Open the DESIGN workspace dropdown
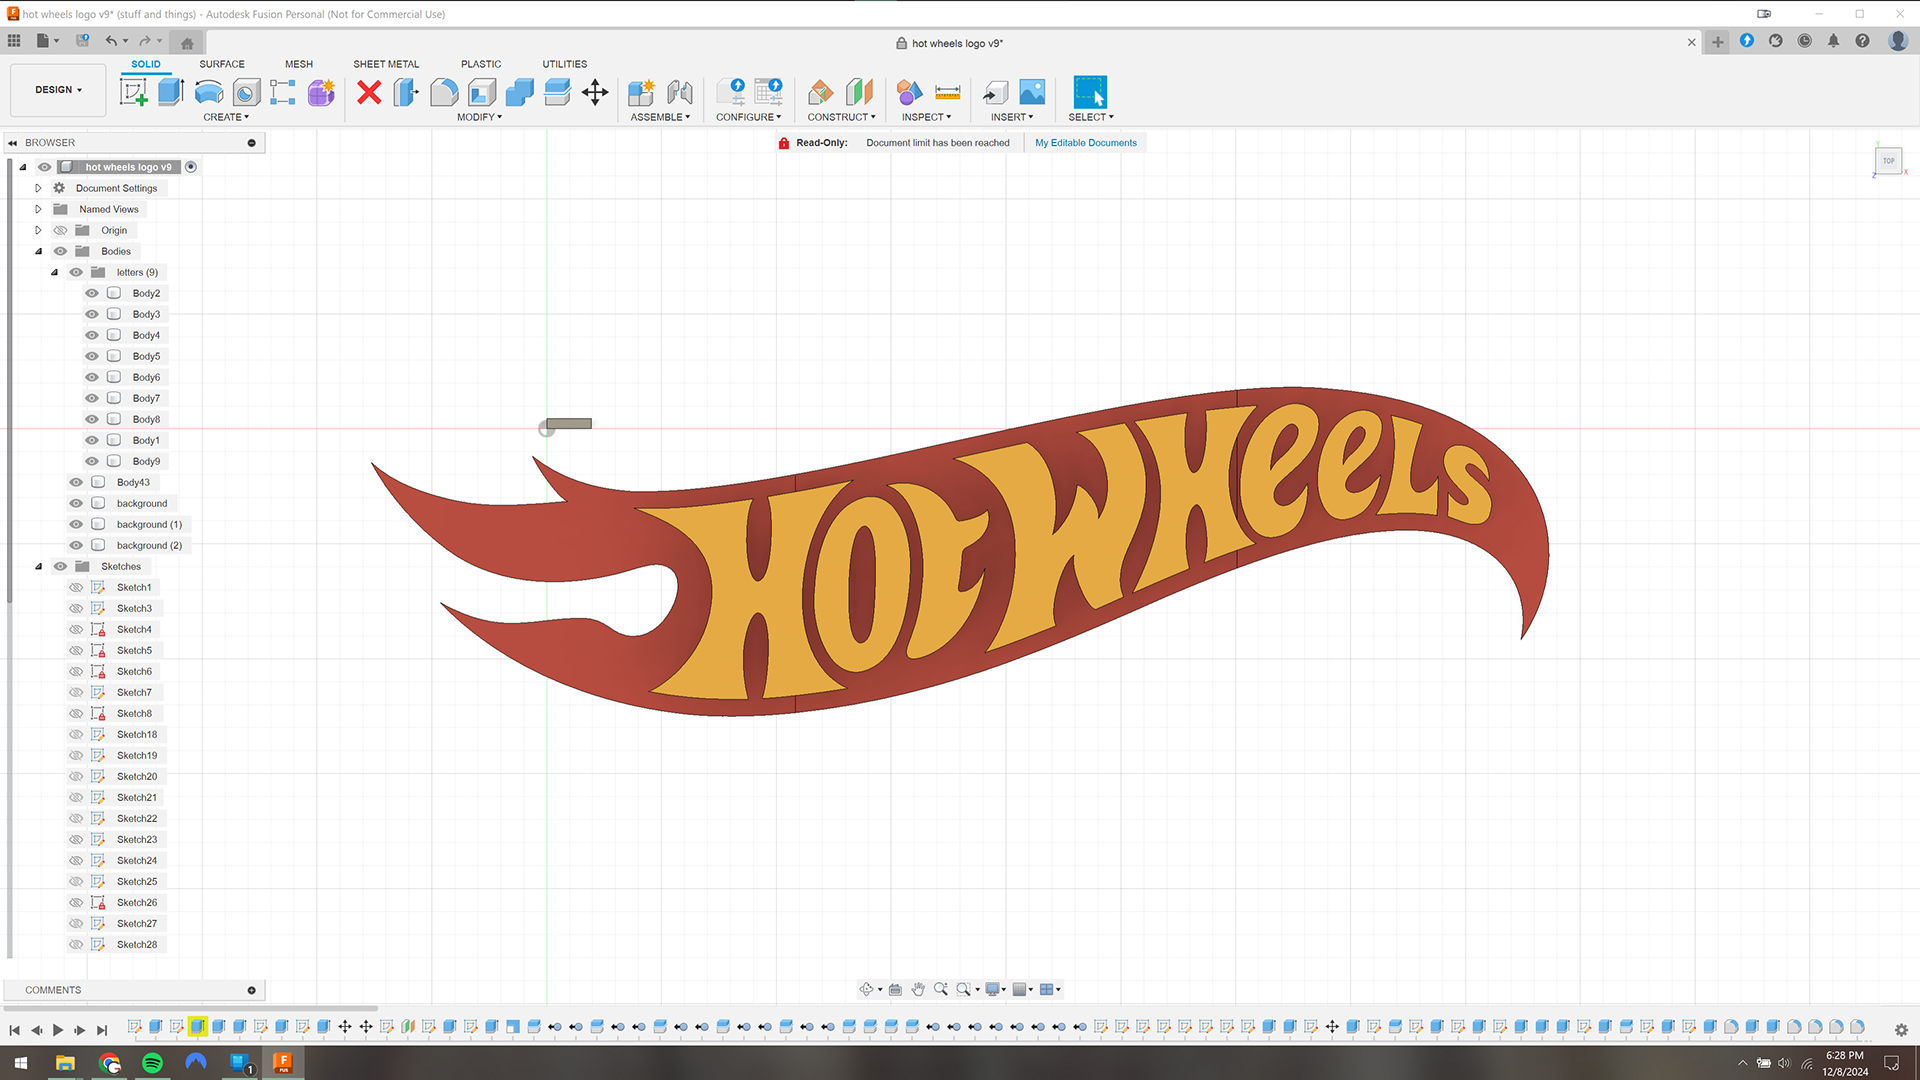The width and height of the screenshot is (1920, 1080). coord(58,90)
